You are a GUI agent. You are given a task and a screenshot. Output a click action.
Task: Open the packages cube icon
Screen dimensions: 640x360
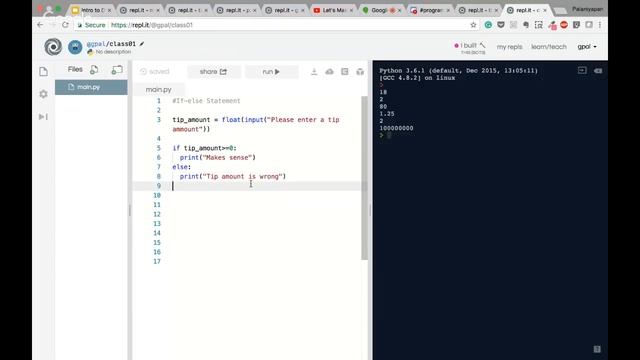tap(360, 72)
